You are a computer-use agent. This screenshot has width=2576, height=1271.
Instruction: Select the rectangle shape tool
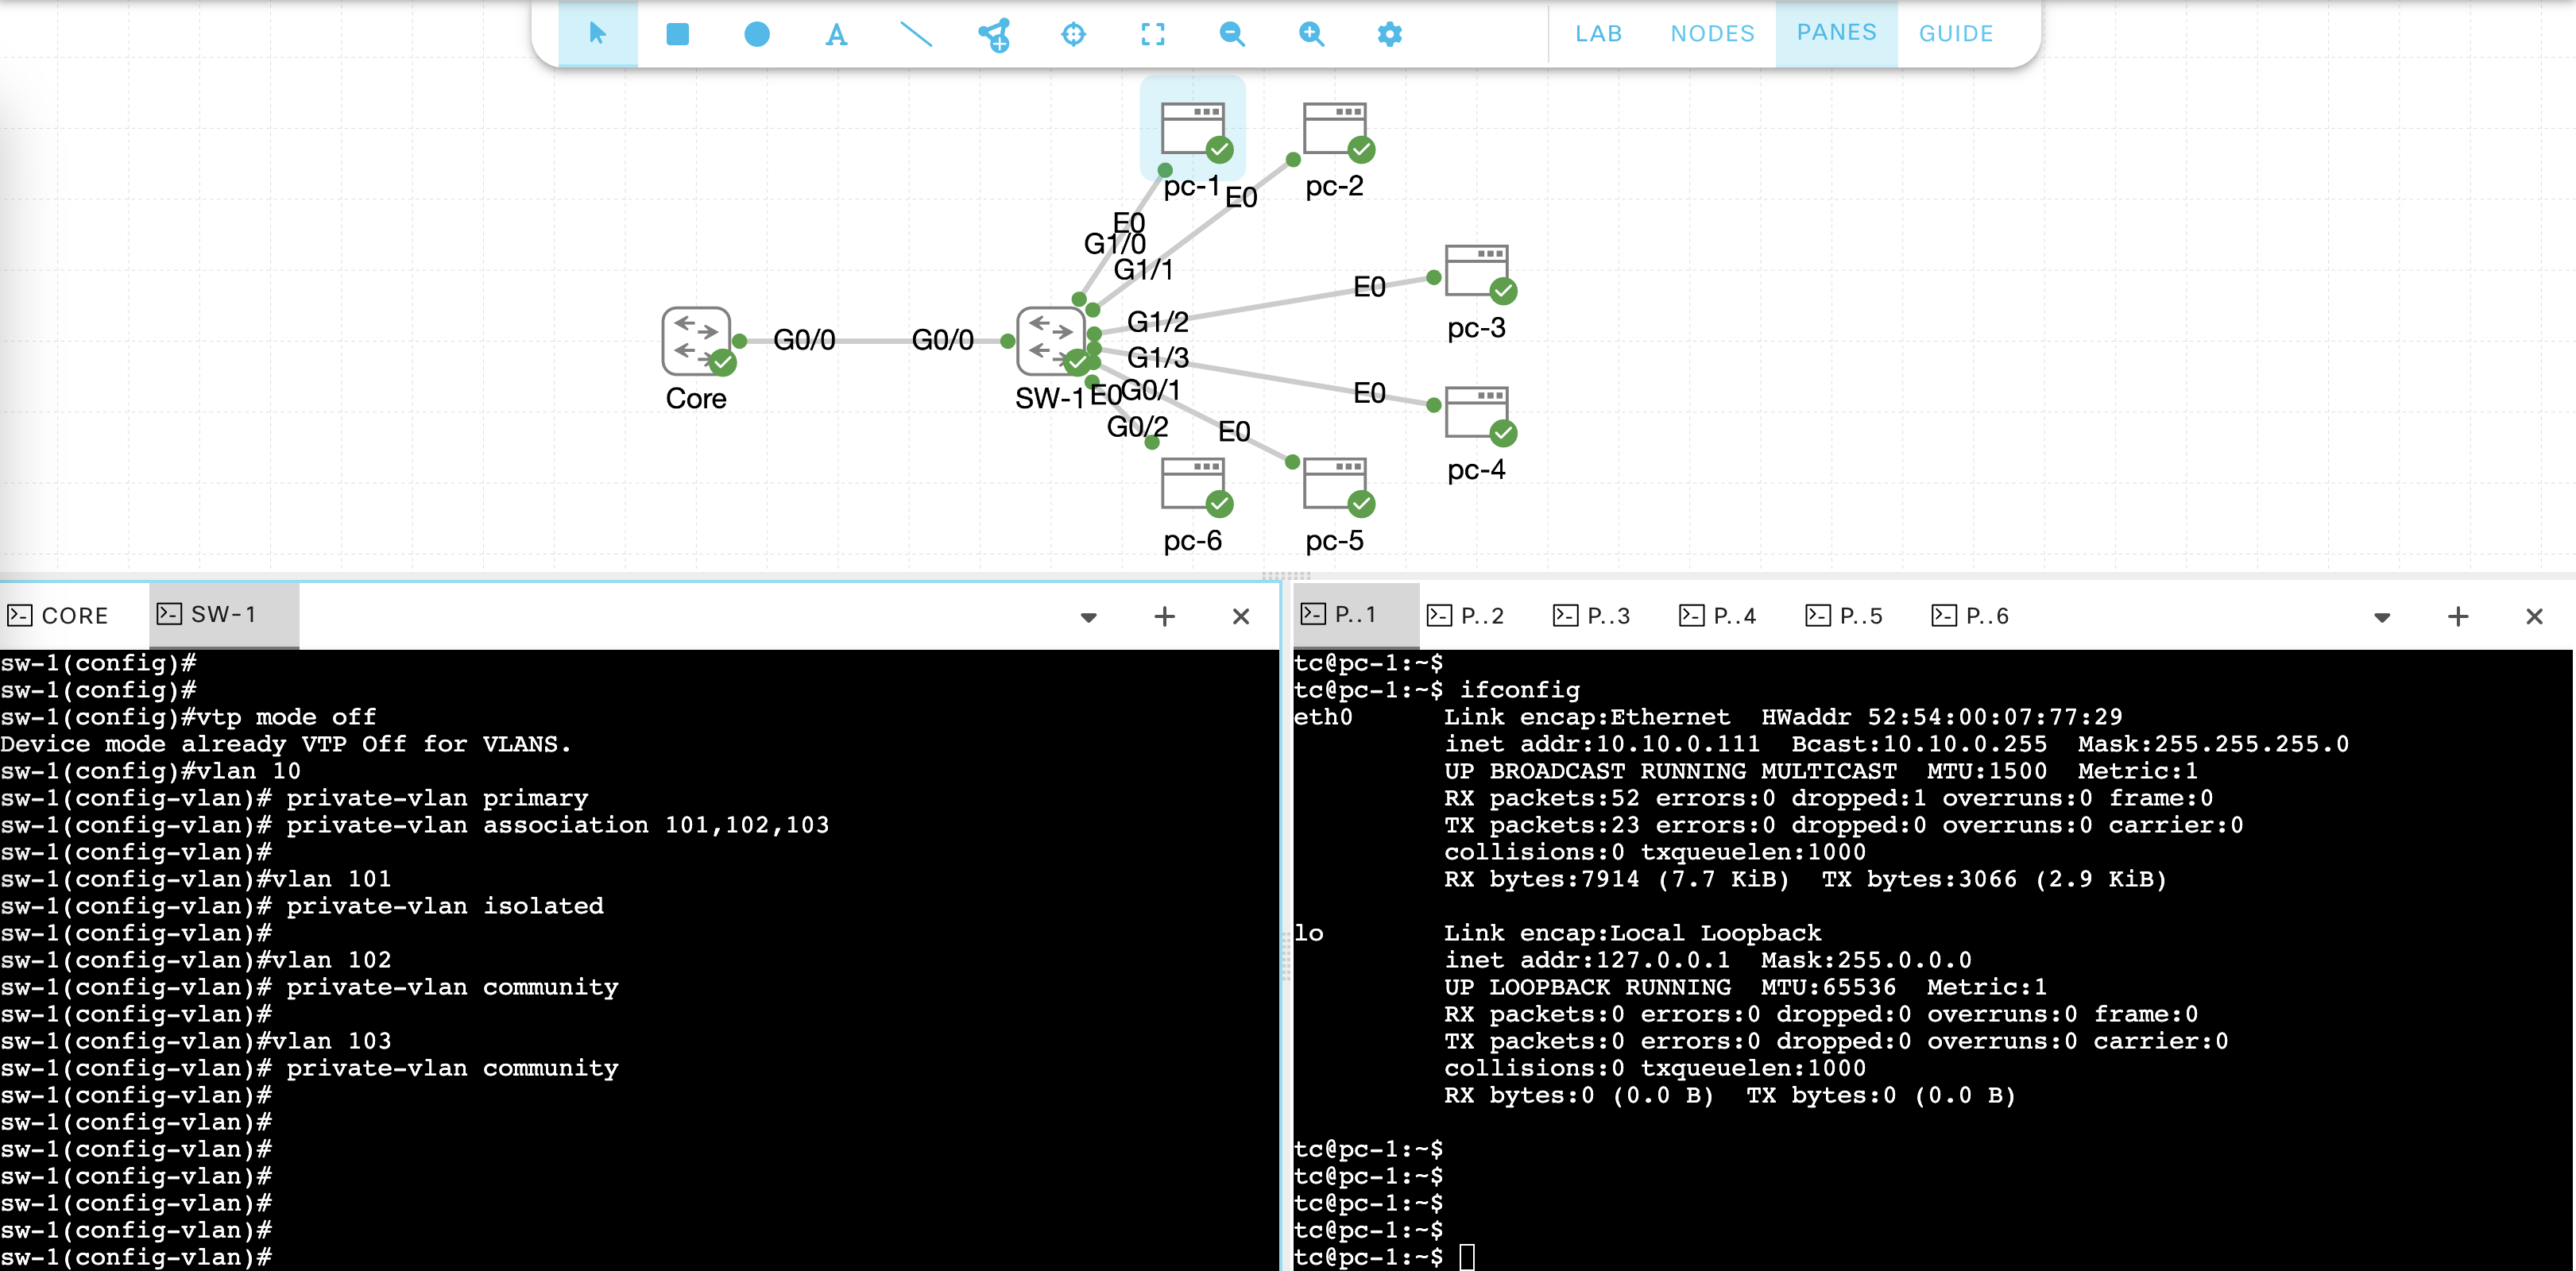tap(677, 34)
